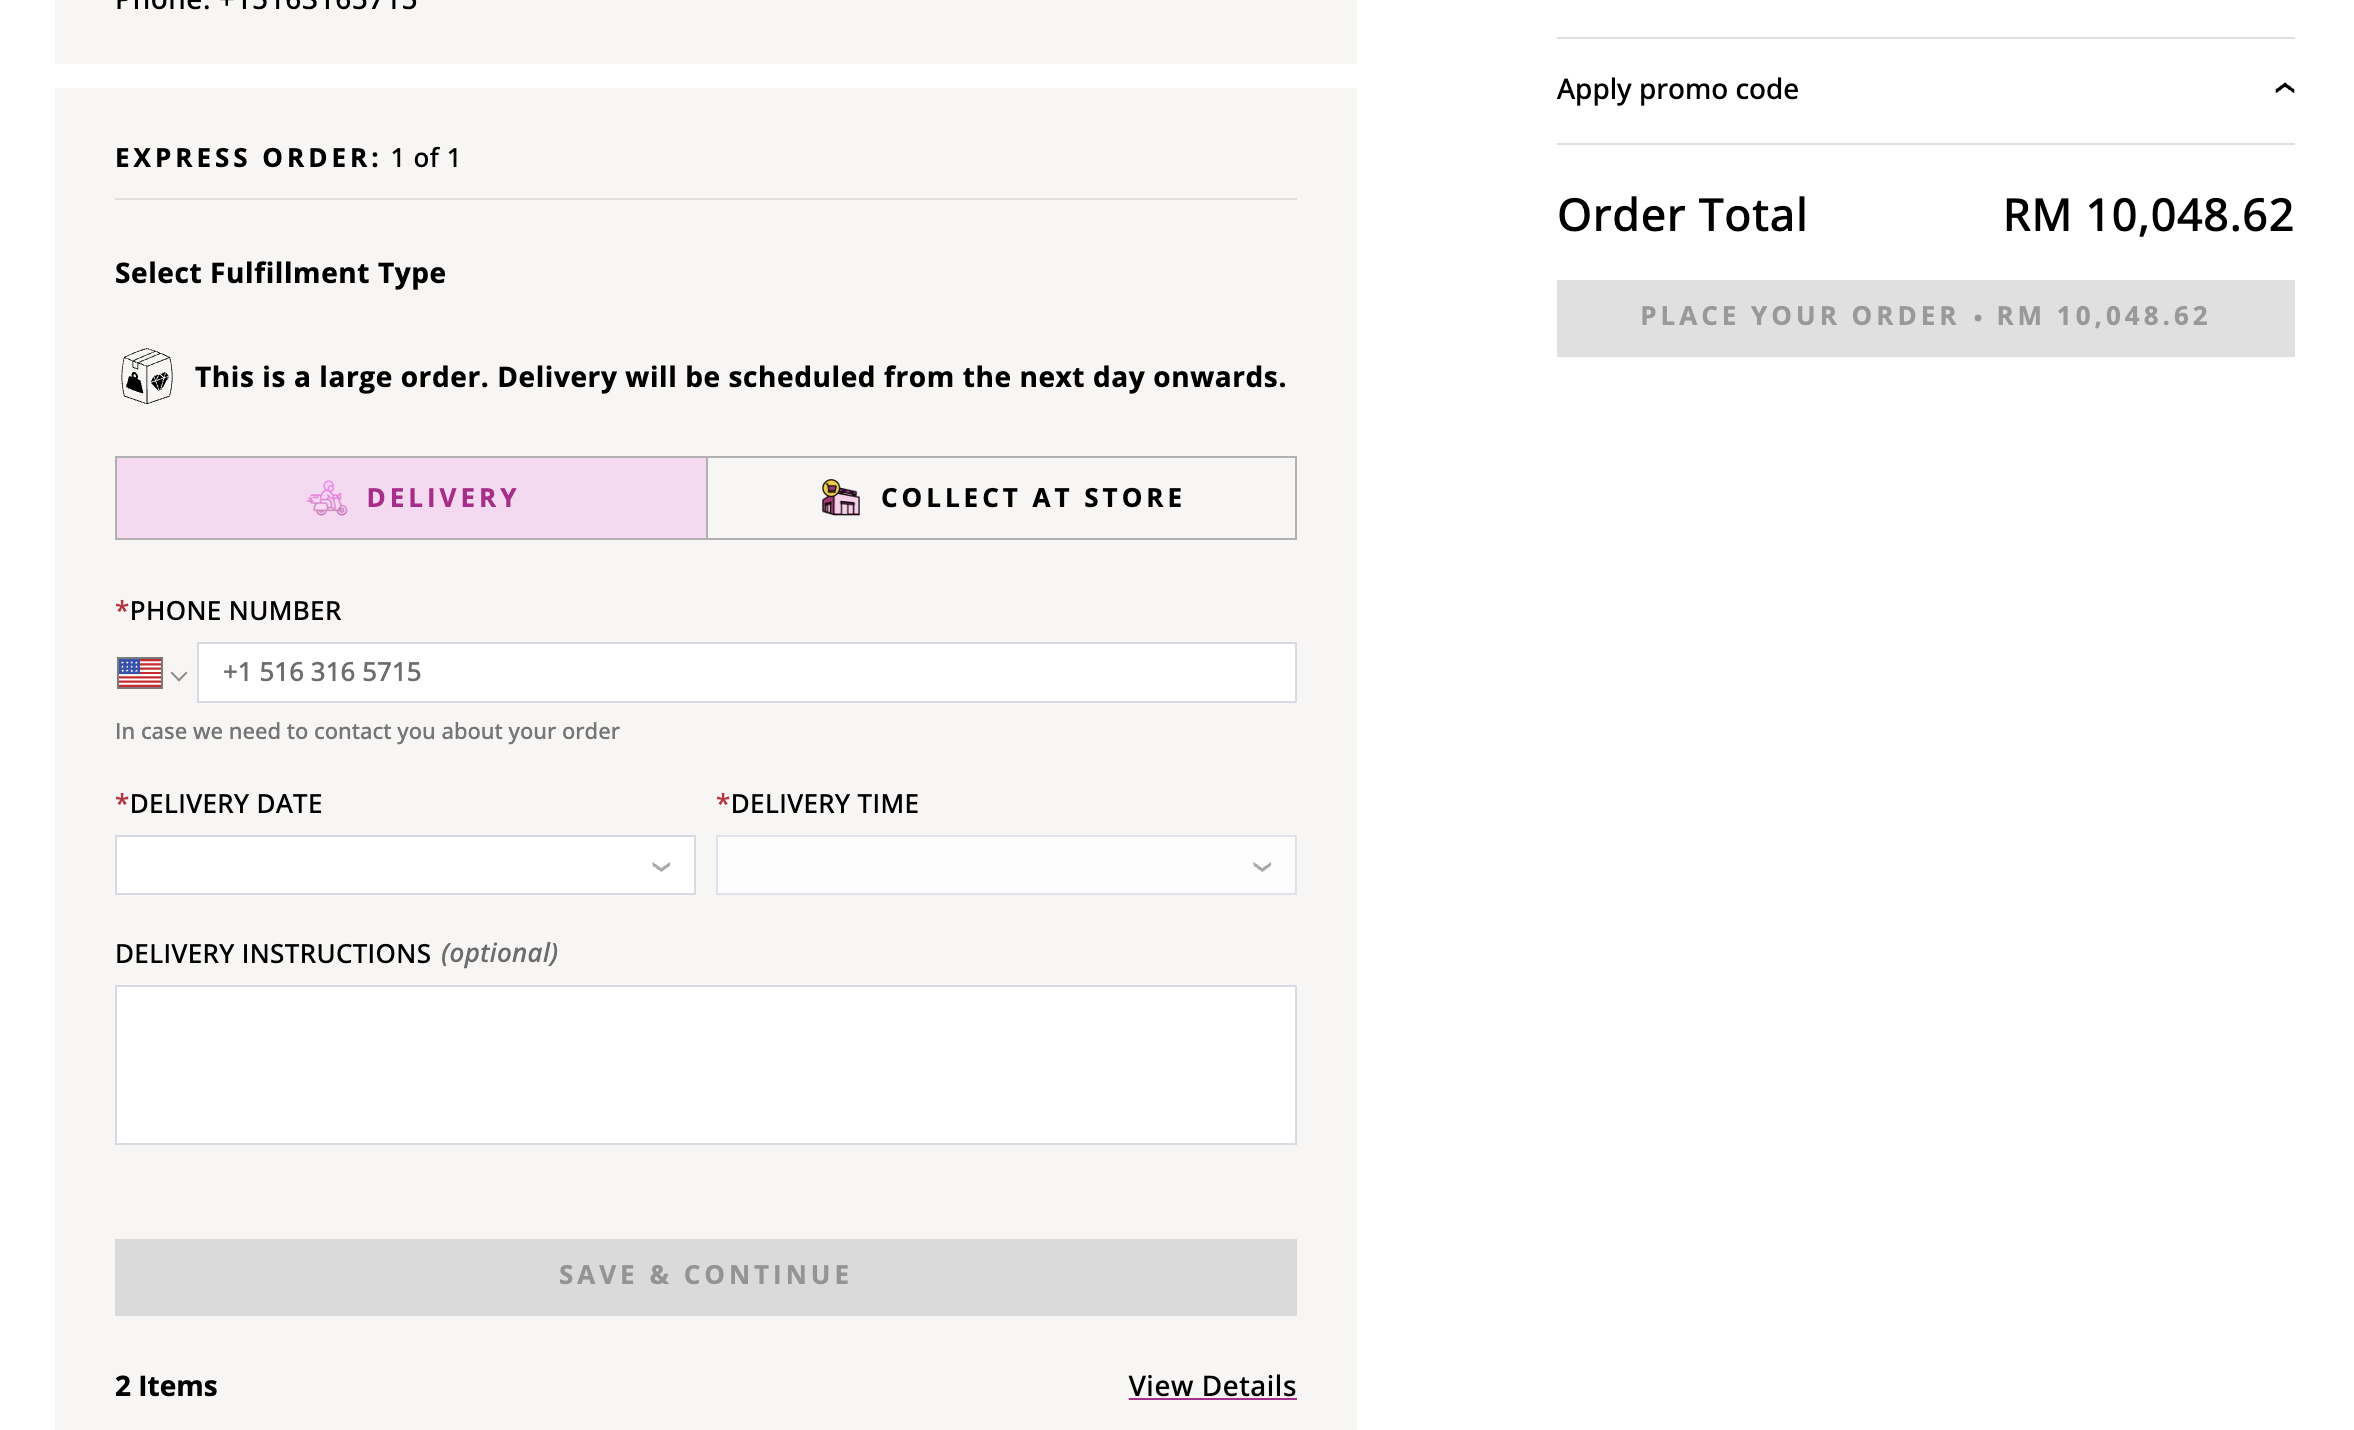
Task: Collapse the Apply promo code chevron
Action: pos(2284,89)
